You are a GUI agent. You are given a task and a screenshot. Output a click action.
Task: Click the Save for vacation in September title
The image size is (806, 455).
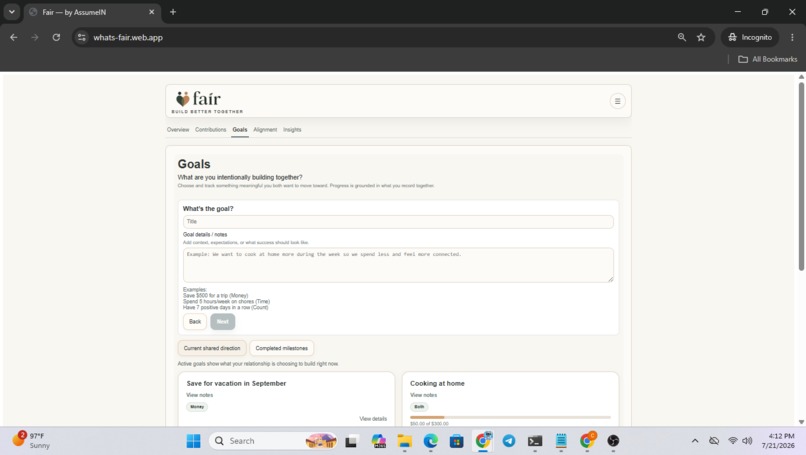[x=236, y=384]
